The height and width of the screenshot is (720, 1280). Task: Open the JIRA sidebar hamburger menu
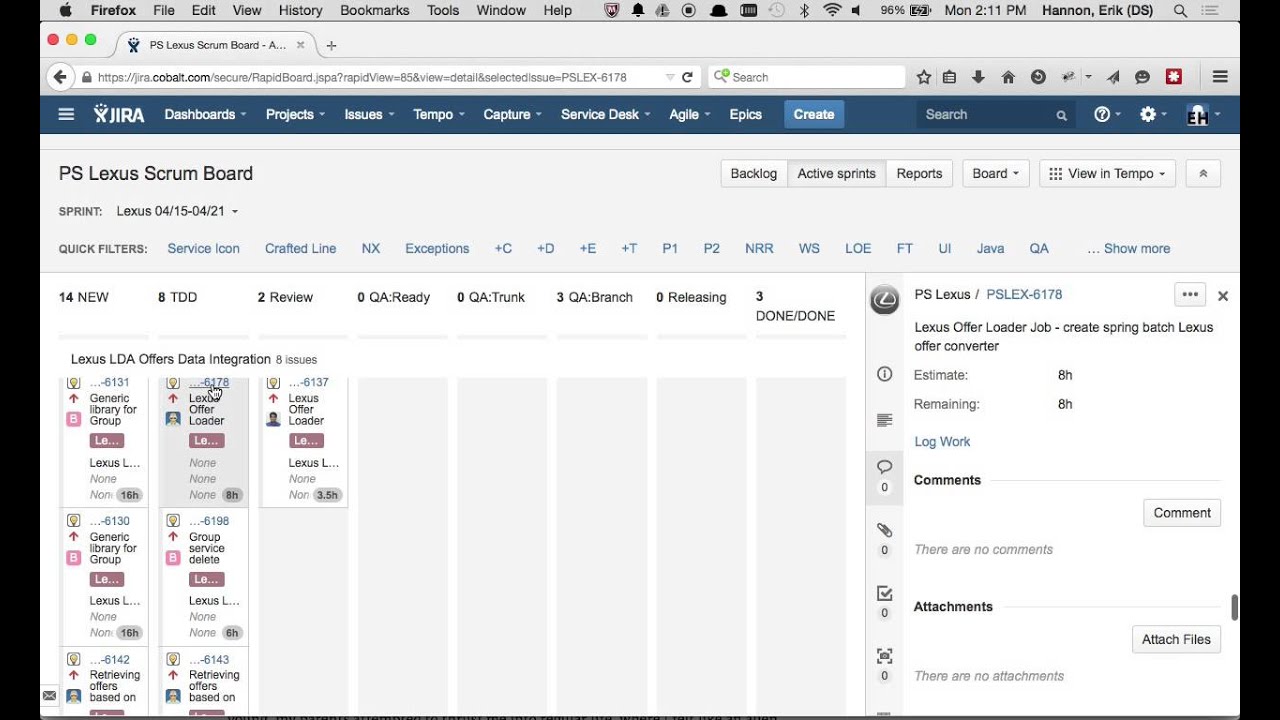(x=66, y=114)
